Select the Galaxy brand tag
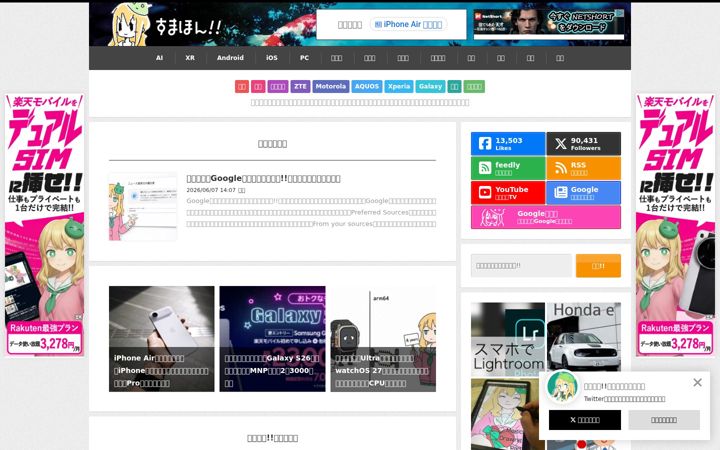720x450 pixels. (430, 86)
